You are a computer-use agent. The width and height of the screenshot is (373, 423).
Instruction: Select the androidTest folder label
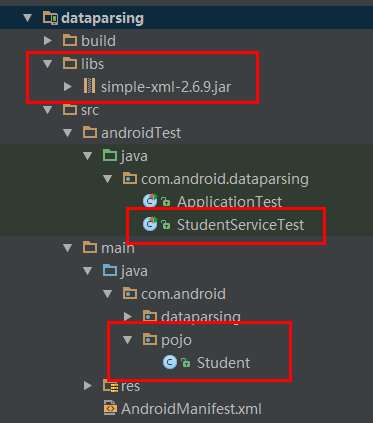pyautogui.click(x=141, y=133)
